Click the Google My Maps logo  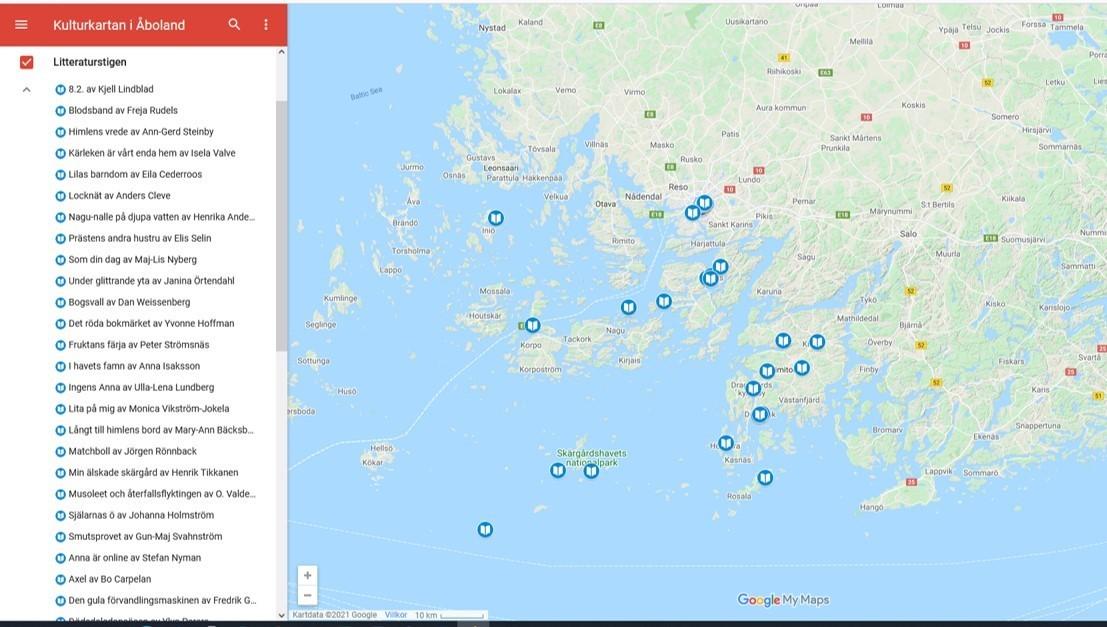pos(783,600)
